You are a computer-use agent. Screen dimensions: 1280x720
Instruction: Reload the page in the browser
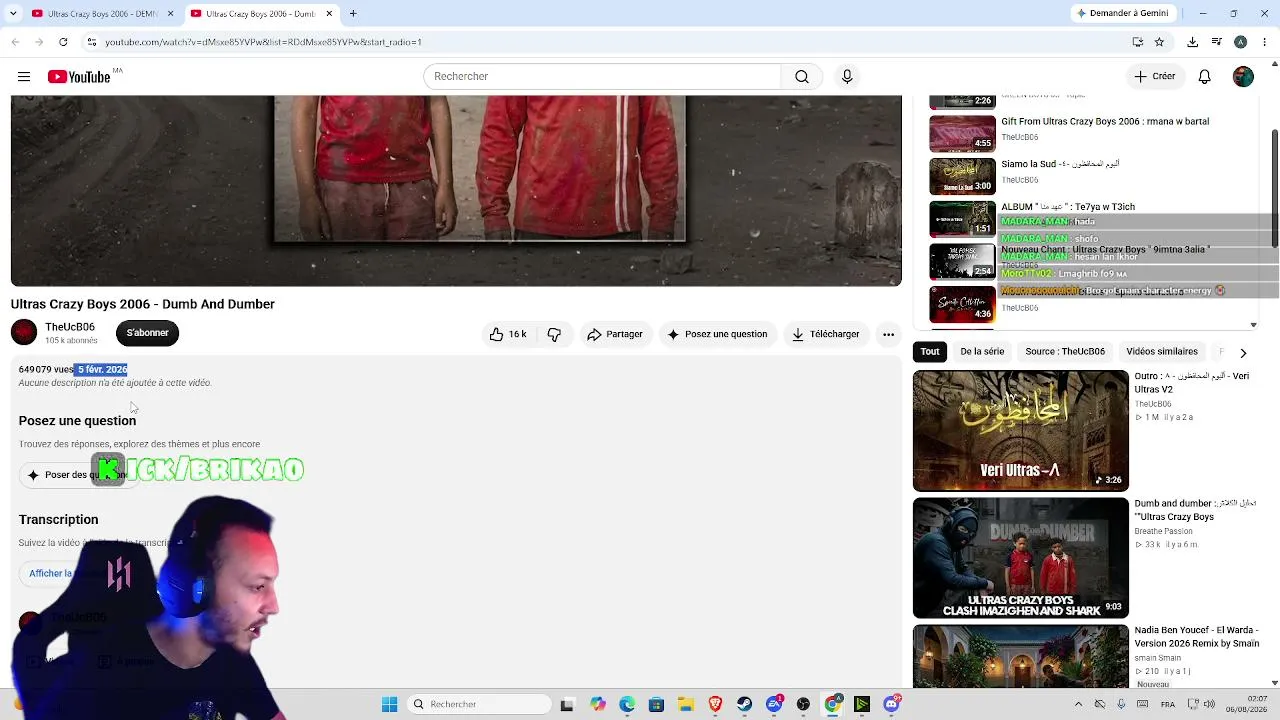point(63,42)
